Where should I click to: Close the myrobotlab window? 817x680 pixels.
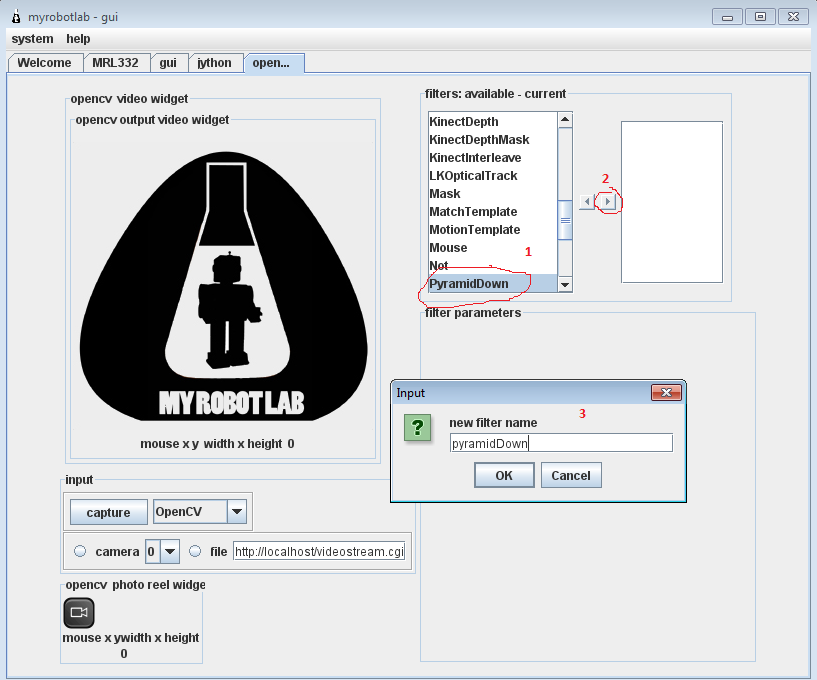click(793, 17)
